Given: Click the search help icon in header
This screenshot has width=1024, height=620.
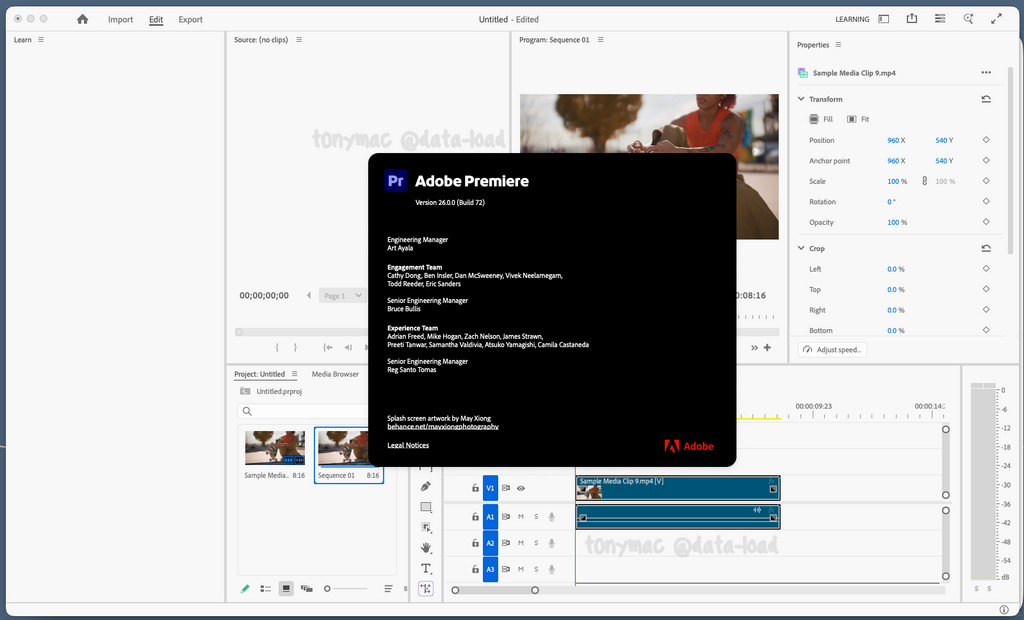Looking at the screenshot, I should point(968,18).
